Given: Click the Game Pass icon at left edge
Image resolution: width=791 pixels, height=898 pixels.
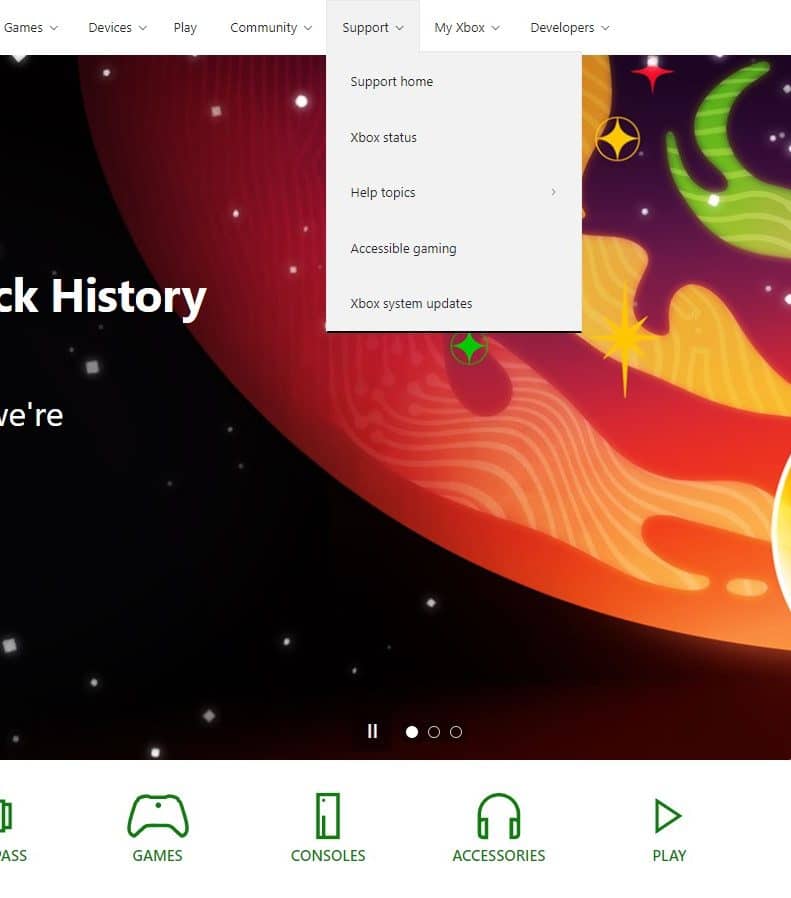Looking at the screenshot, I should (x=5, y=816).
